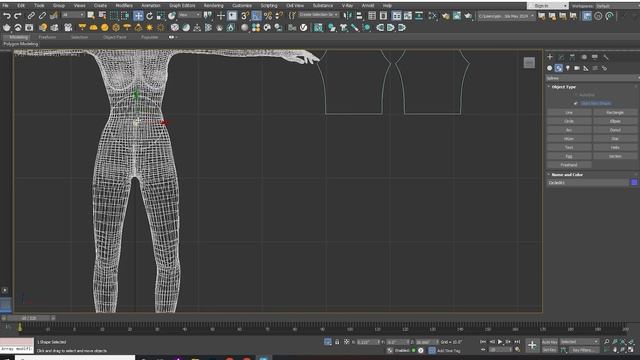Click the Ellipse spline button
The image size is (640, 360).
(x=615, y=121)
